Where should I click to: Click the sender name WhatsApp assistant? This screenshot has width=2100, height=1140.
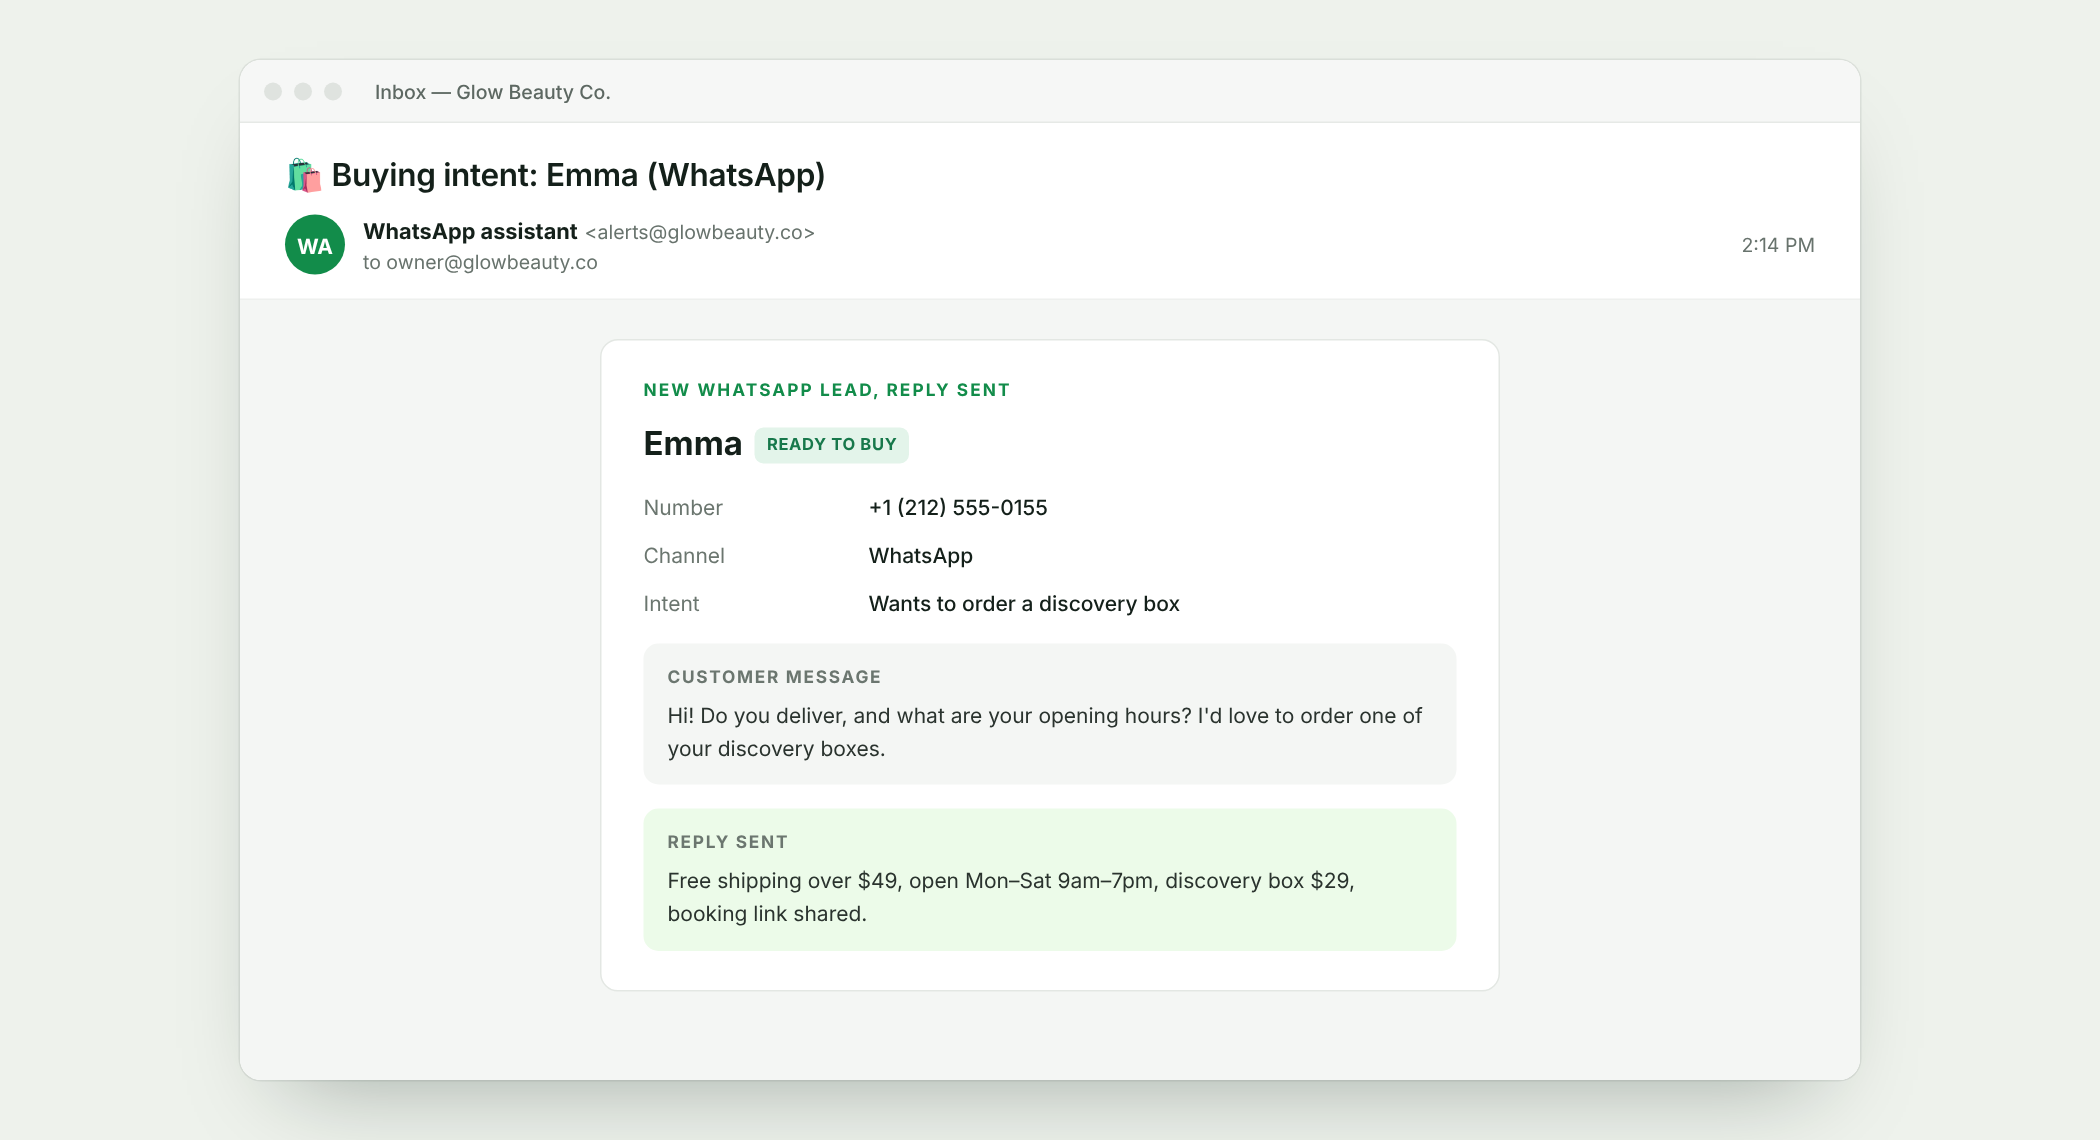pos(470,231)
